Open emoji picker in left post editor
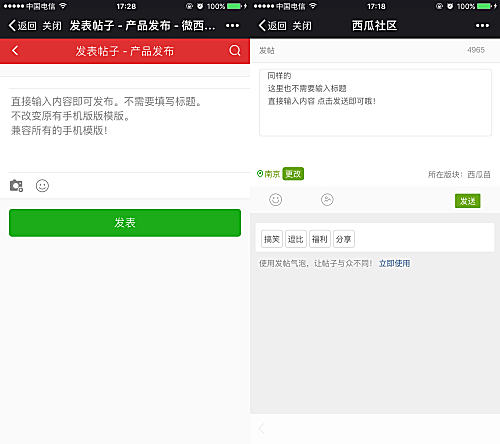This screenshot has height=444, width=500. coord(42,186)
